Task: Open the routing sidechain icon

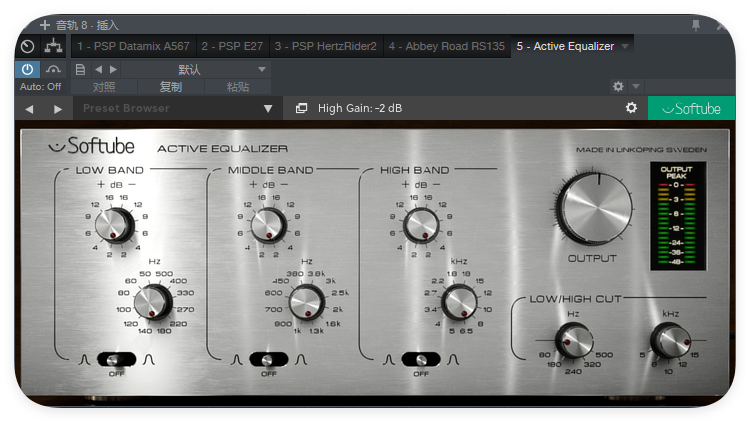Action: (x=54, y=46)
